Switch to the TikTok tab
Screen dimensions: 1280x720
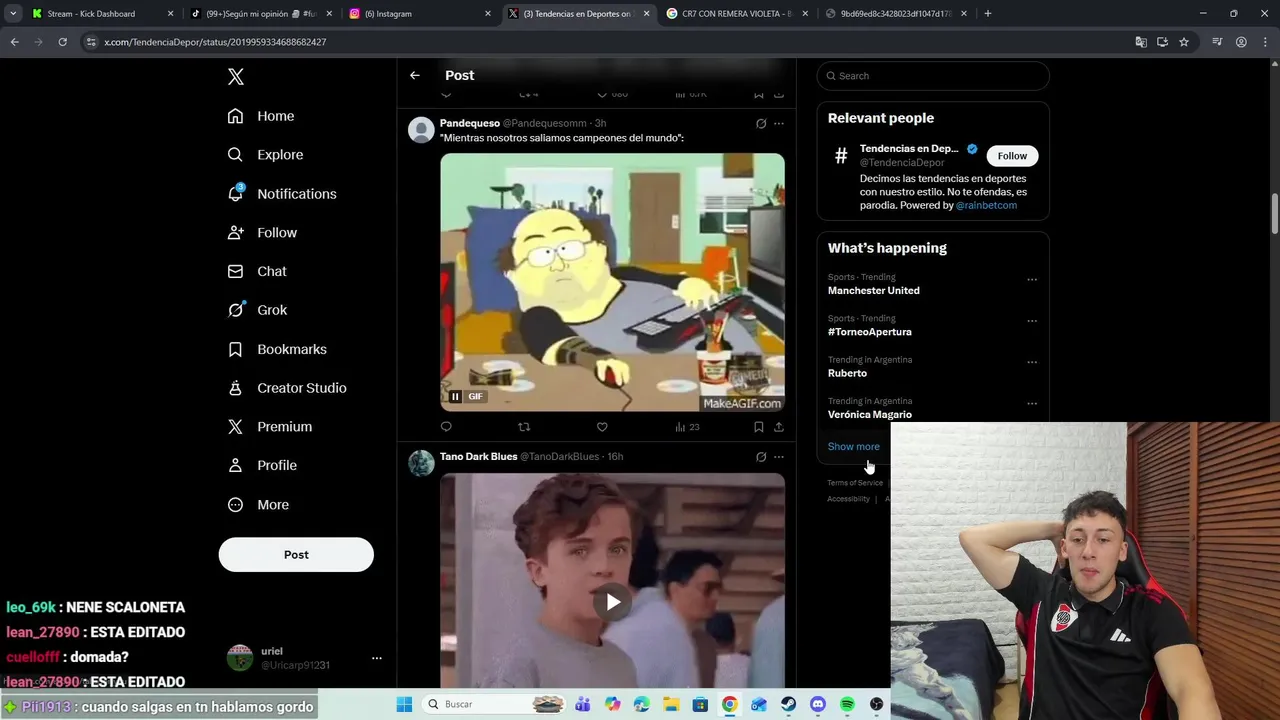coord(260,14)
